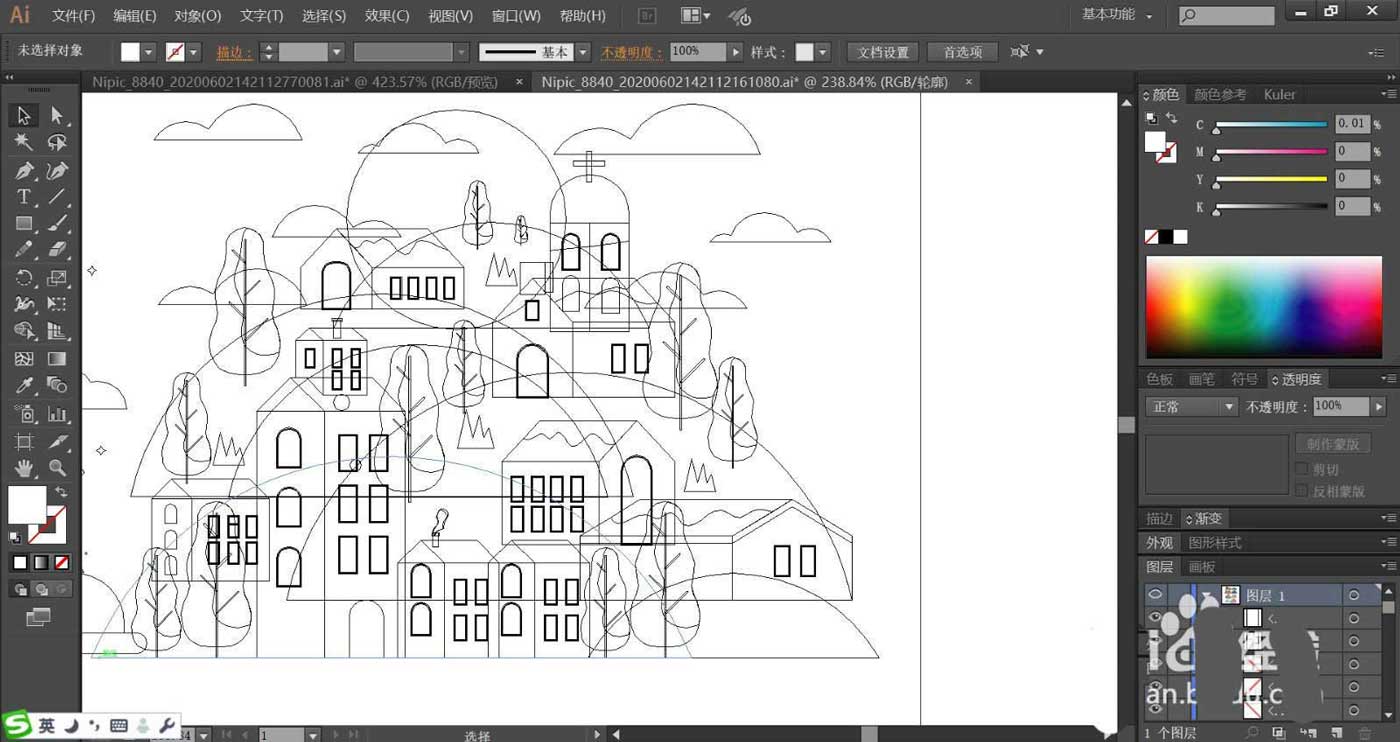This screenshot has height=742, width=1400.
Task: Open Bridge (Br) from the top bar
Action: tap(647, 16)
